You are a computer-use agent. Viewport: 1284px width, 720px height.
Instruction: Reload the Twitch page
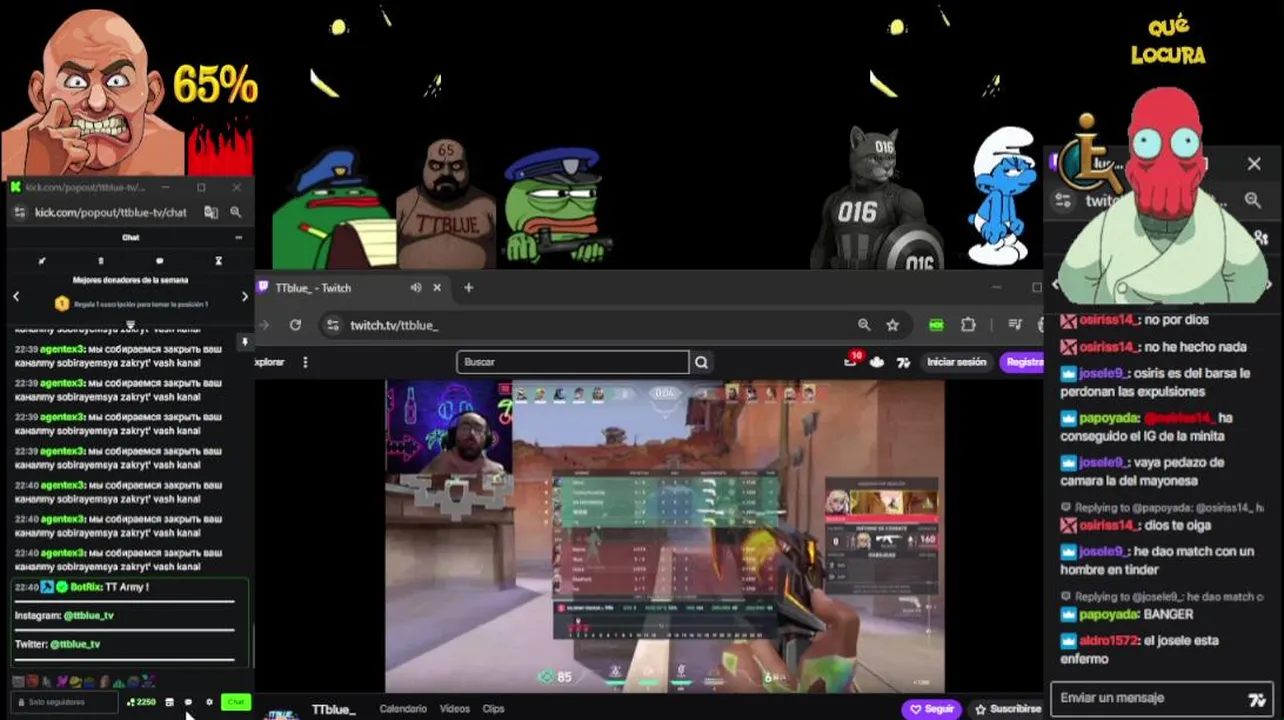click(295, 325)
